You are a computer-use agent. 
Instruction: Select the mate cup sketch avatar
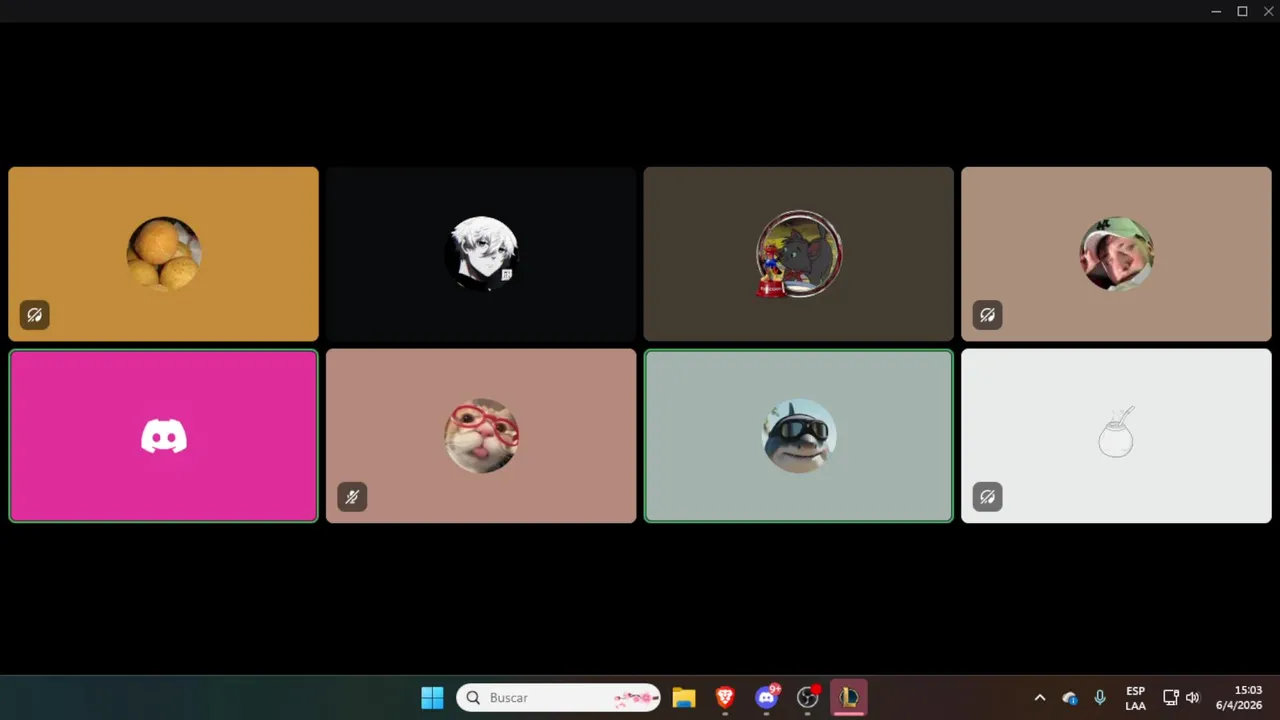(x=1116, y=436)
